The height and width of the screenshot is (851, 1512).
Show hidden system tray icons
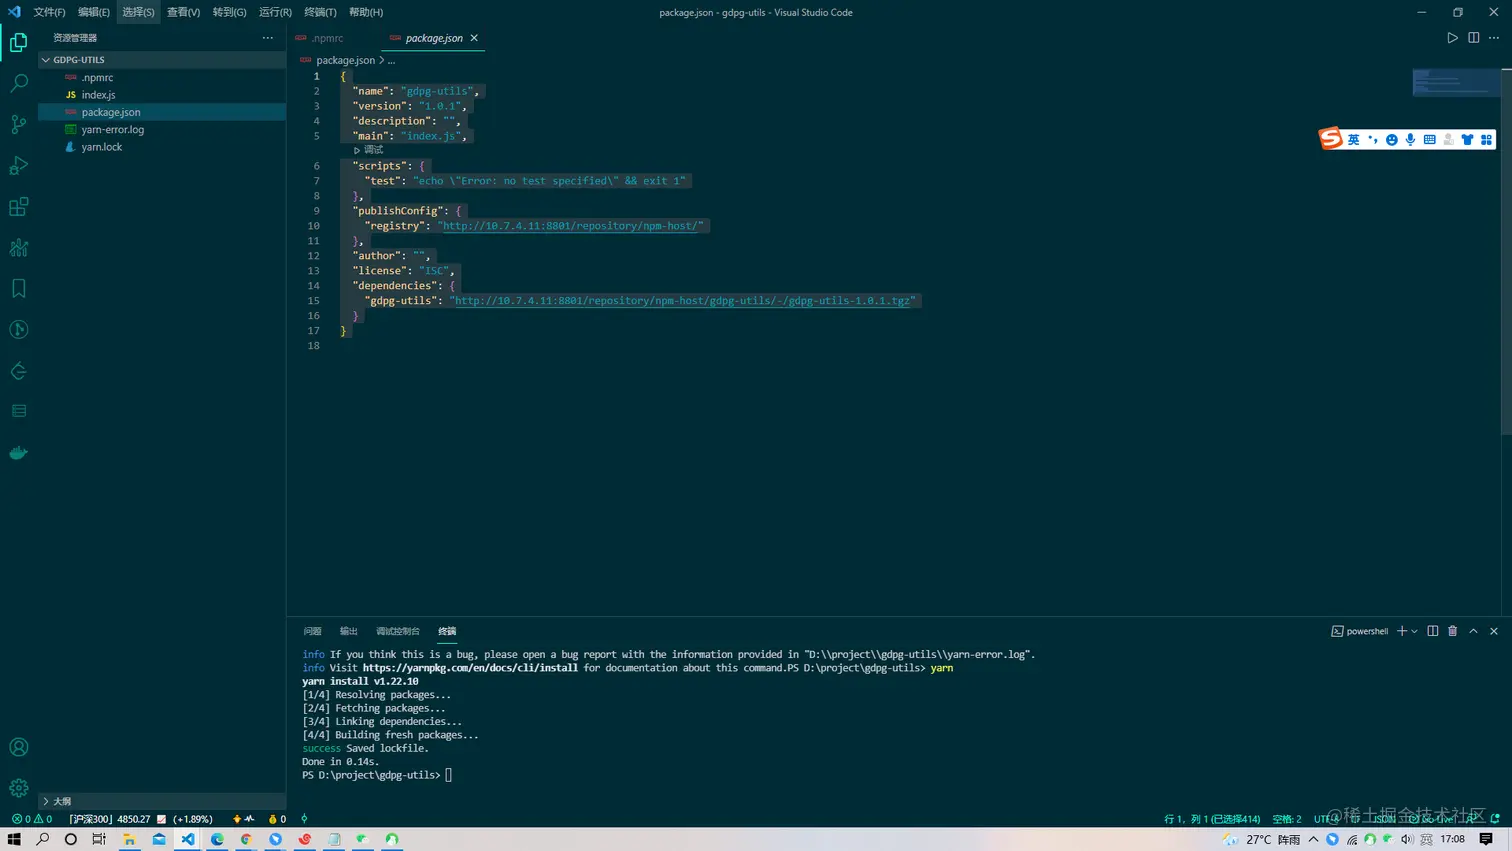(x=1313, y=839)
